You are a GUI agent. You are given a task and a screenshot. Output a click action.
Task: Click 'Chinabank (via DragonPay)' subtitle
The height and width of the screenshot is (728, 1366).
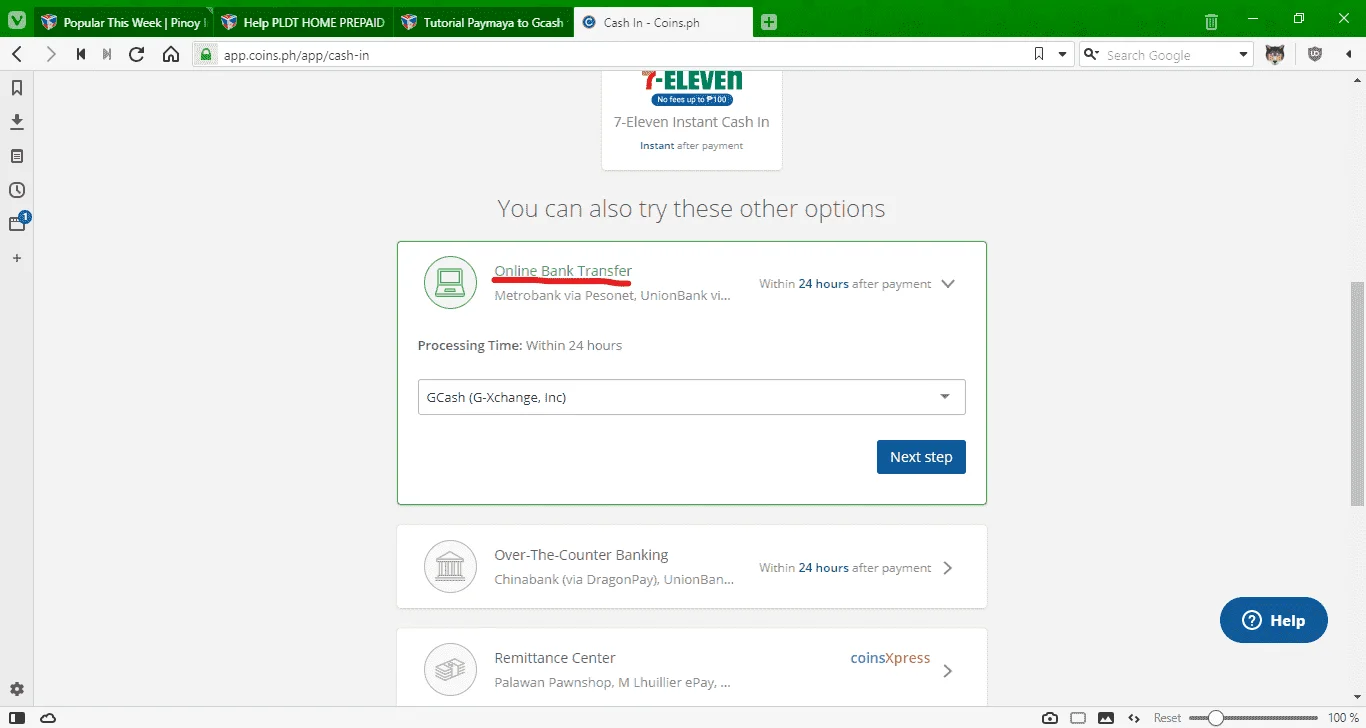click(614, 579)
